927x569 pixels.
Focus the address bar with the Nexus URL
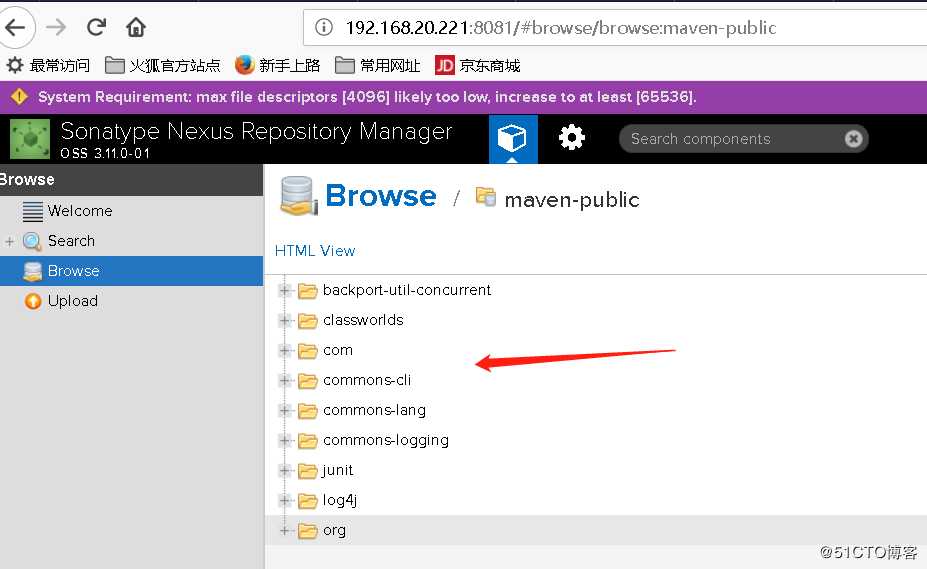(615, 27)
